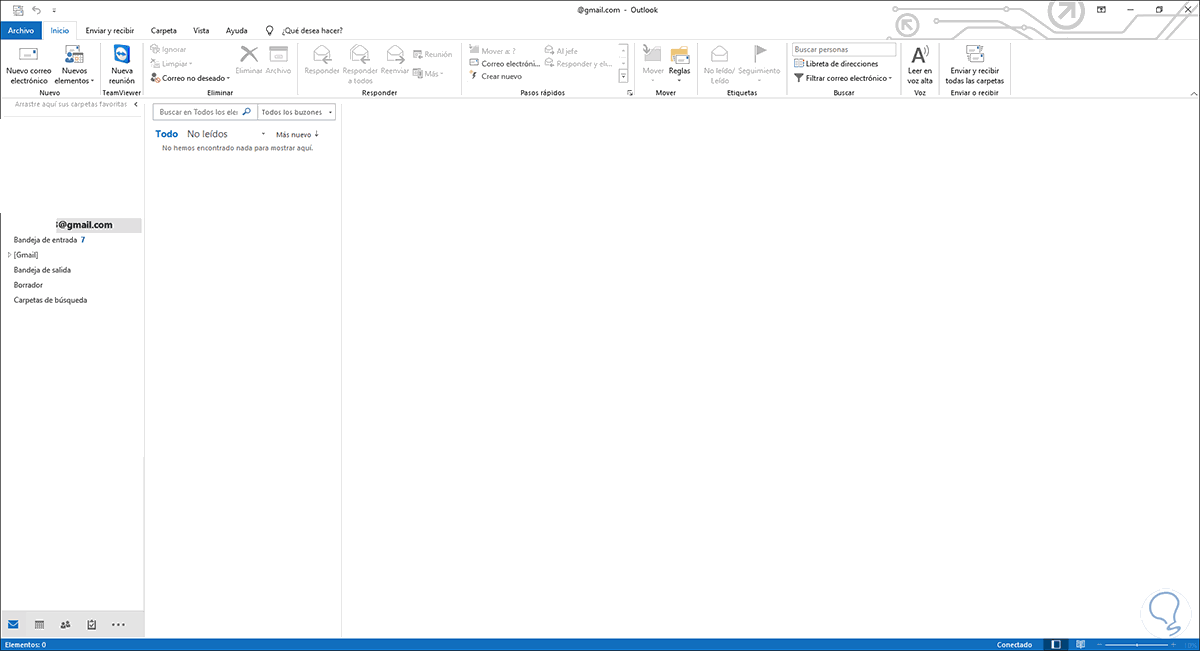1200x651 pixels.
Task: Click the Eliminar X icon
Action: click(x=249, y=54)
